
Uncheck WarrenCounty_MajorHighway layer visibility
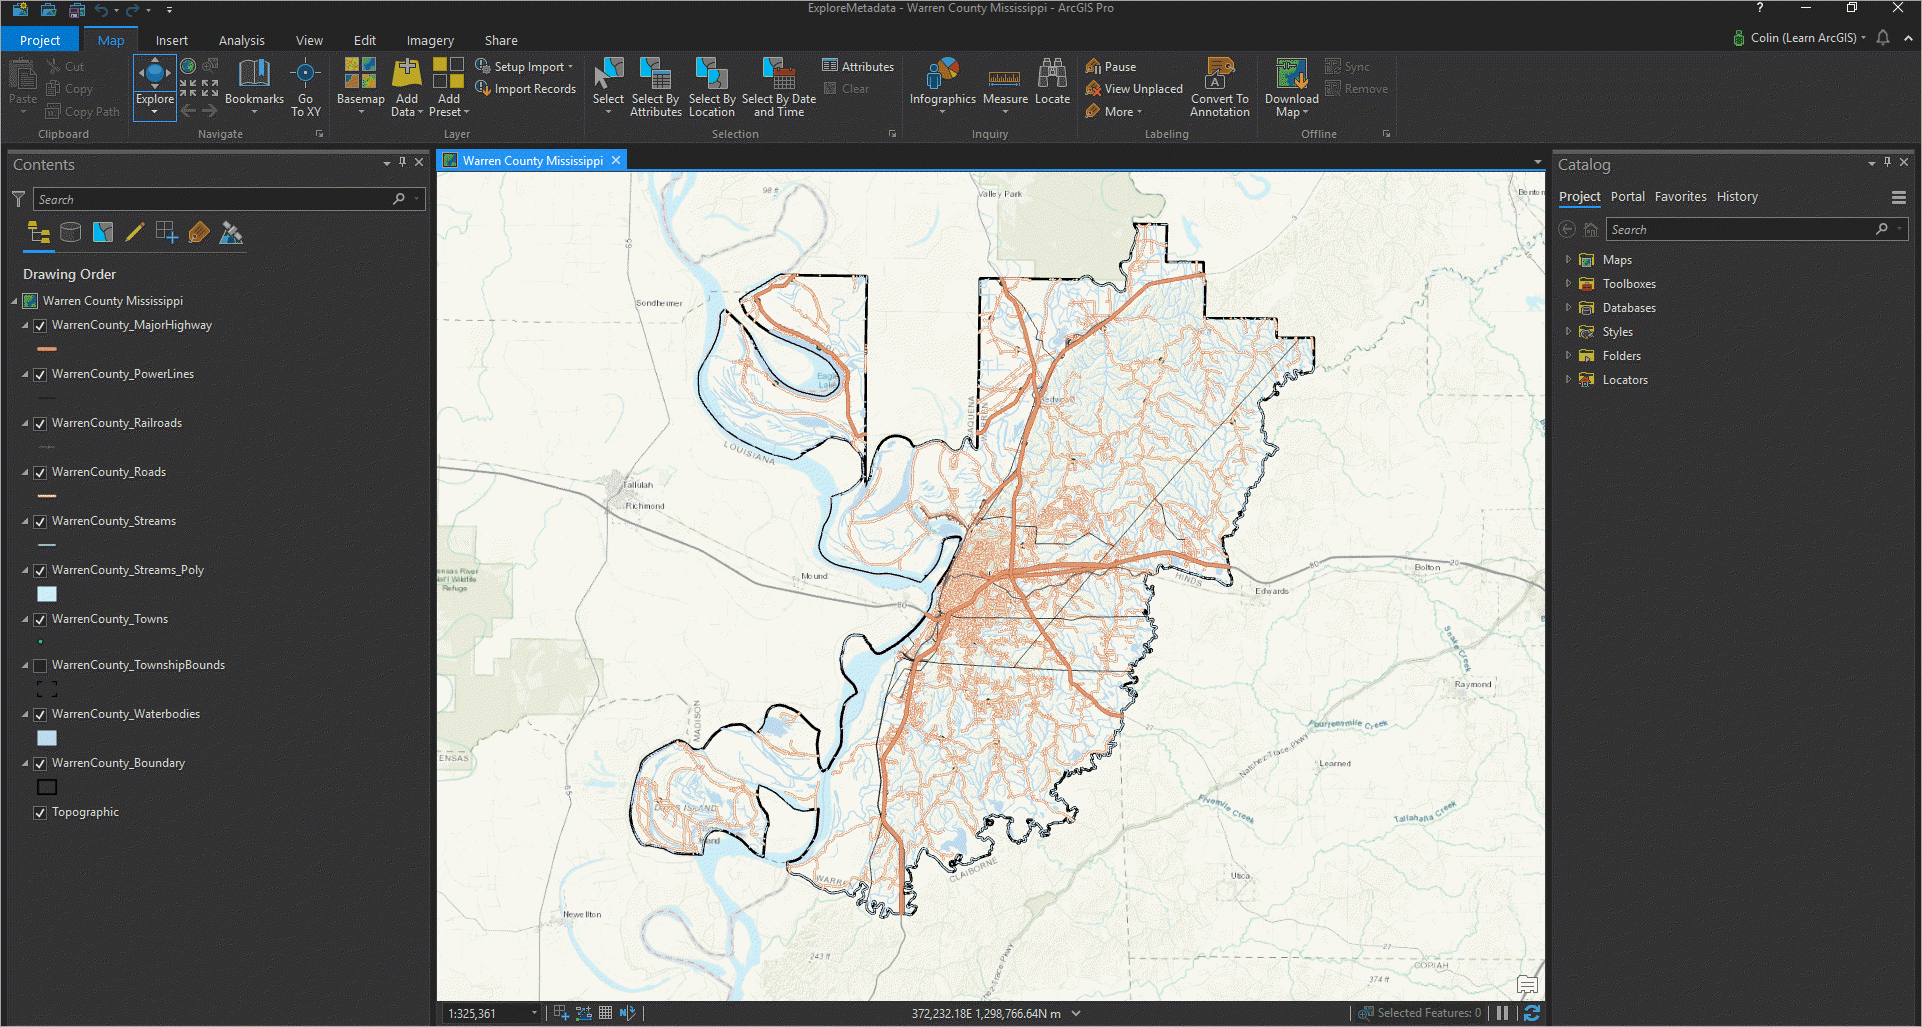[40, 326]
